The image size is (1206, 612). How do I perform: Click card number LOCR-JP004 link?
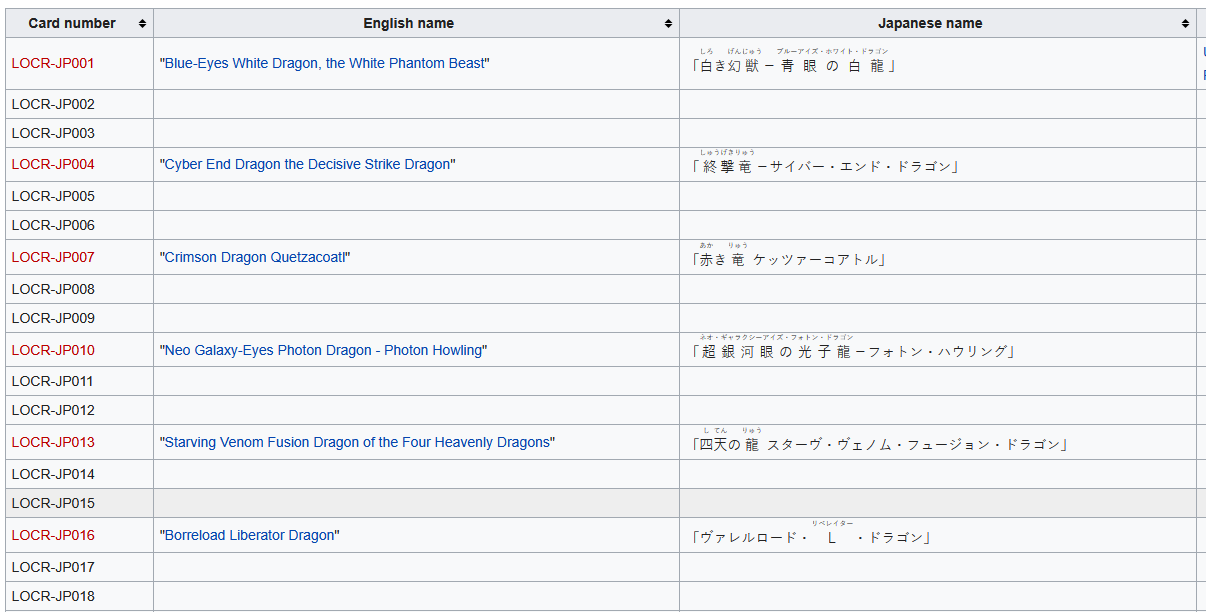[x=53, y=164]
